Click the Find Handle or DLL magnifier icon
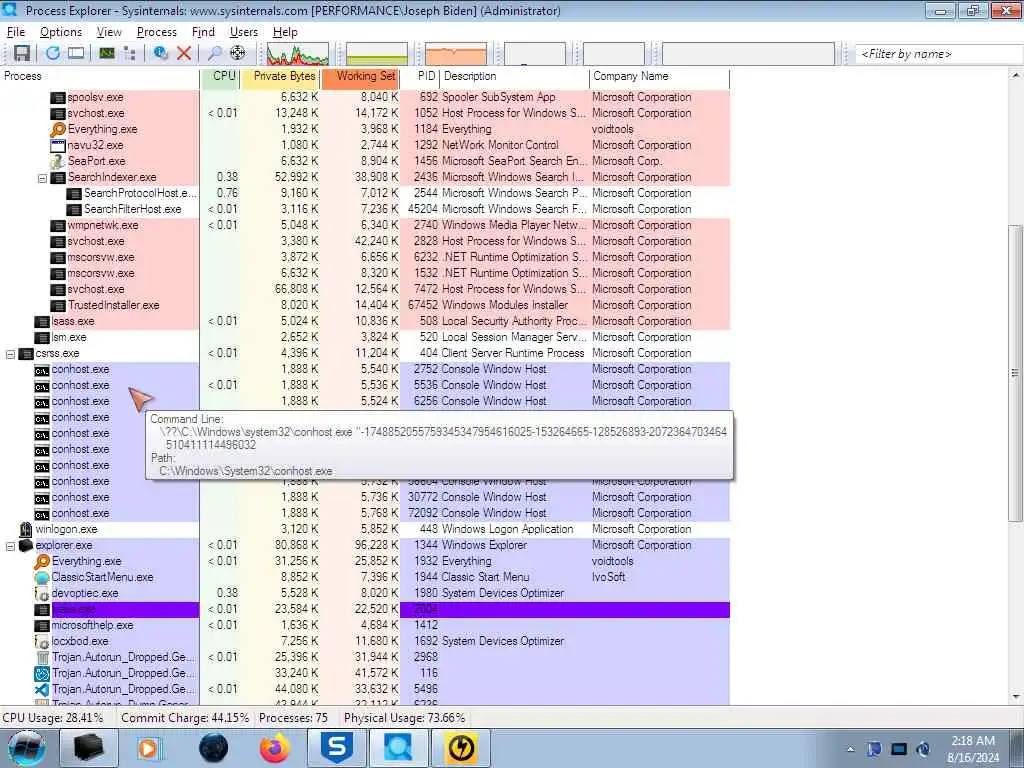The width and height of the screenshot is (1024, 768). [214, 54]
